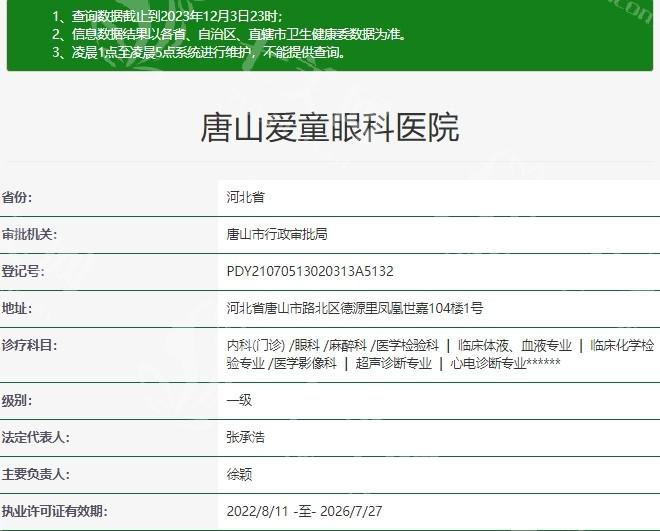The image size is (660, 531).
Task: Click the value 一级
Action: (x=239, y=400)
